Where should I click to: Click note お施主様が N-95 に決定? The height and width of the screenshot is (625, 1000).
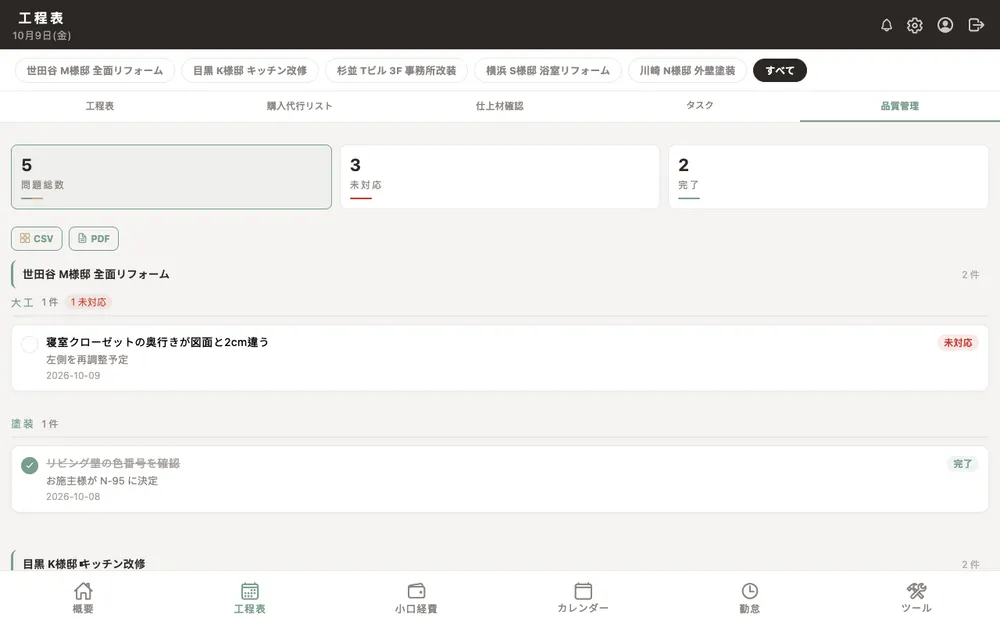click(102, 481)
